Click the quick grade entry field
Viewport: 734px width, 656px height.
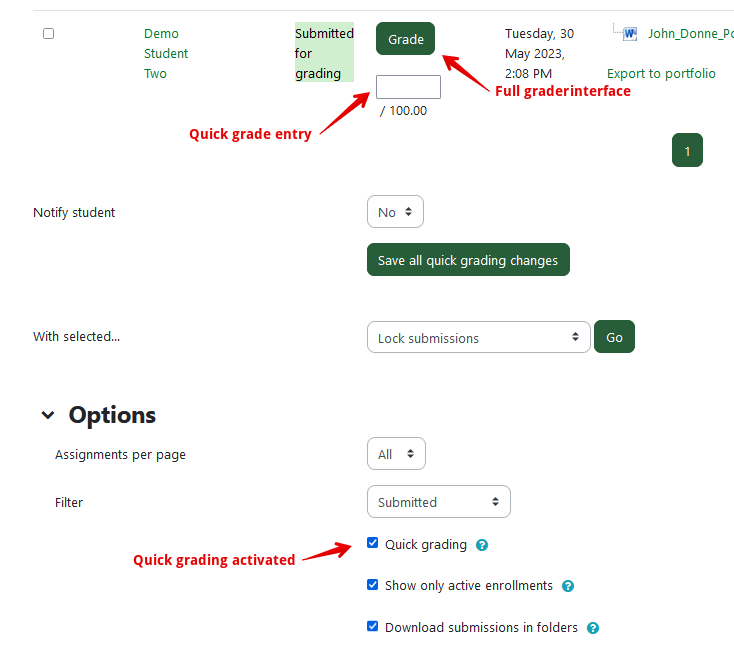click(x=408, y=87)
